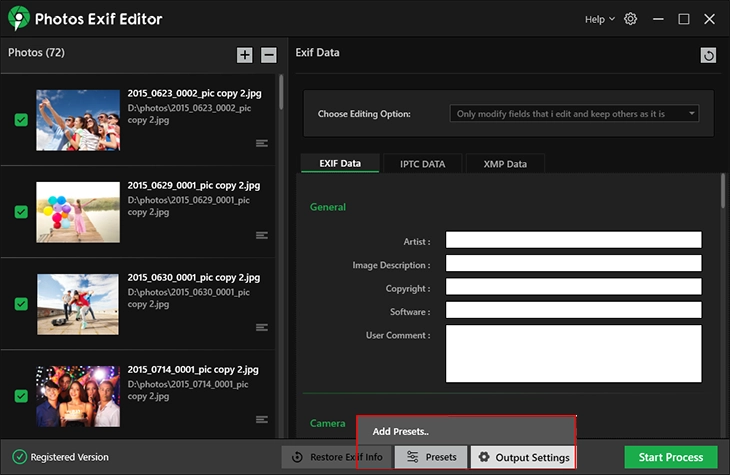The width and height of the screenshot is (730, 475).
Task: Click the Photos Exif Editor logo icon
Action: click(x=17, y=19)
